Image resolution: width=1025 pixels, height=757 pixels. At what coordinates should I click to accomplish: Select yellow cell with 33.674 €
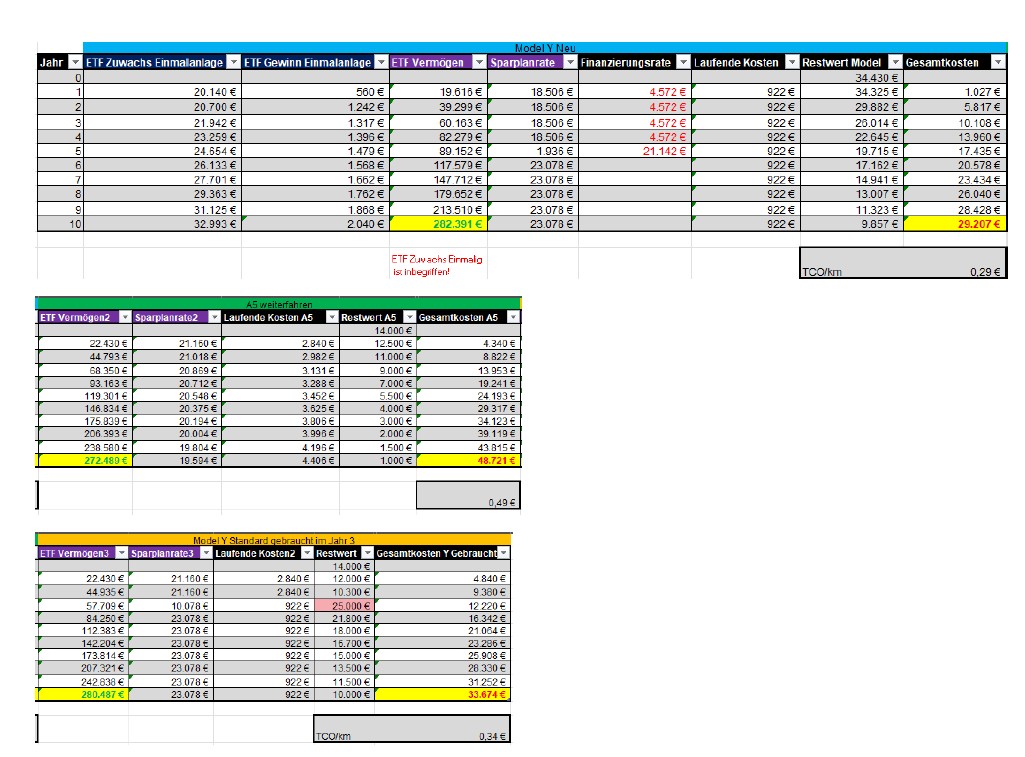click(442, 694)
